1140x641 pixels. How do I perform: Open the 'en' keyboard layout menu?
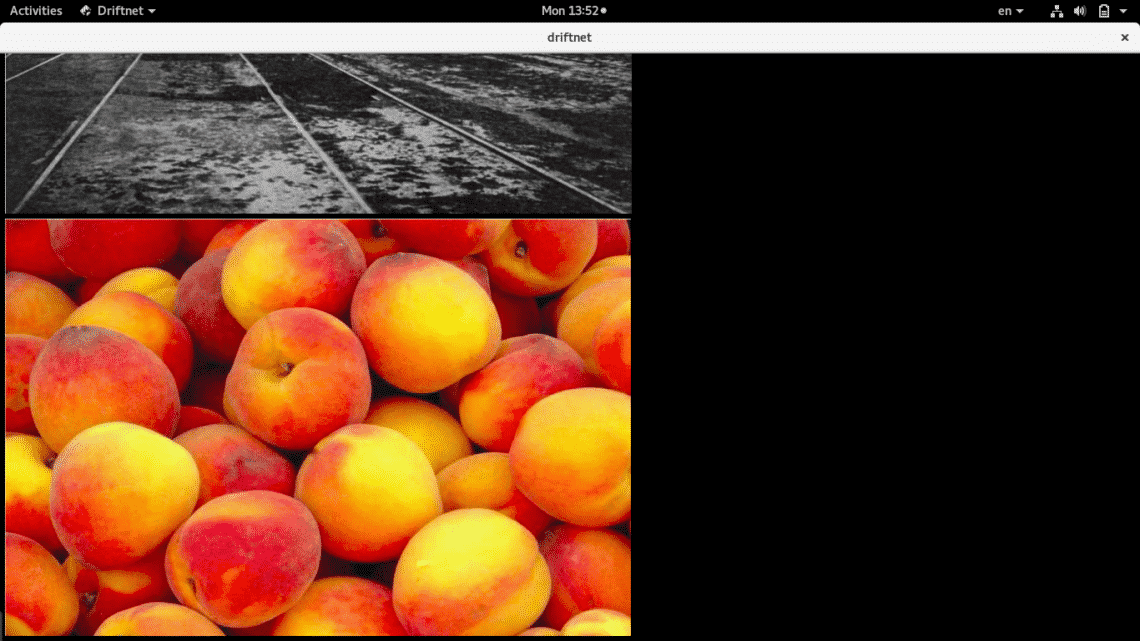click(x=1011, y=11)
